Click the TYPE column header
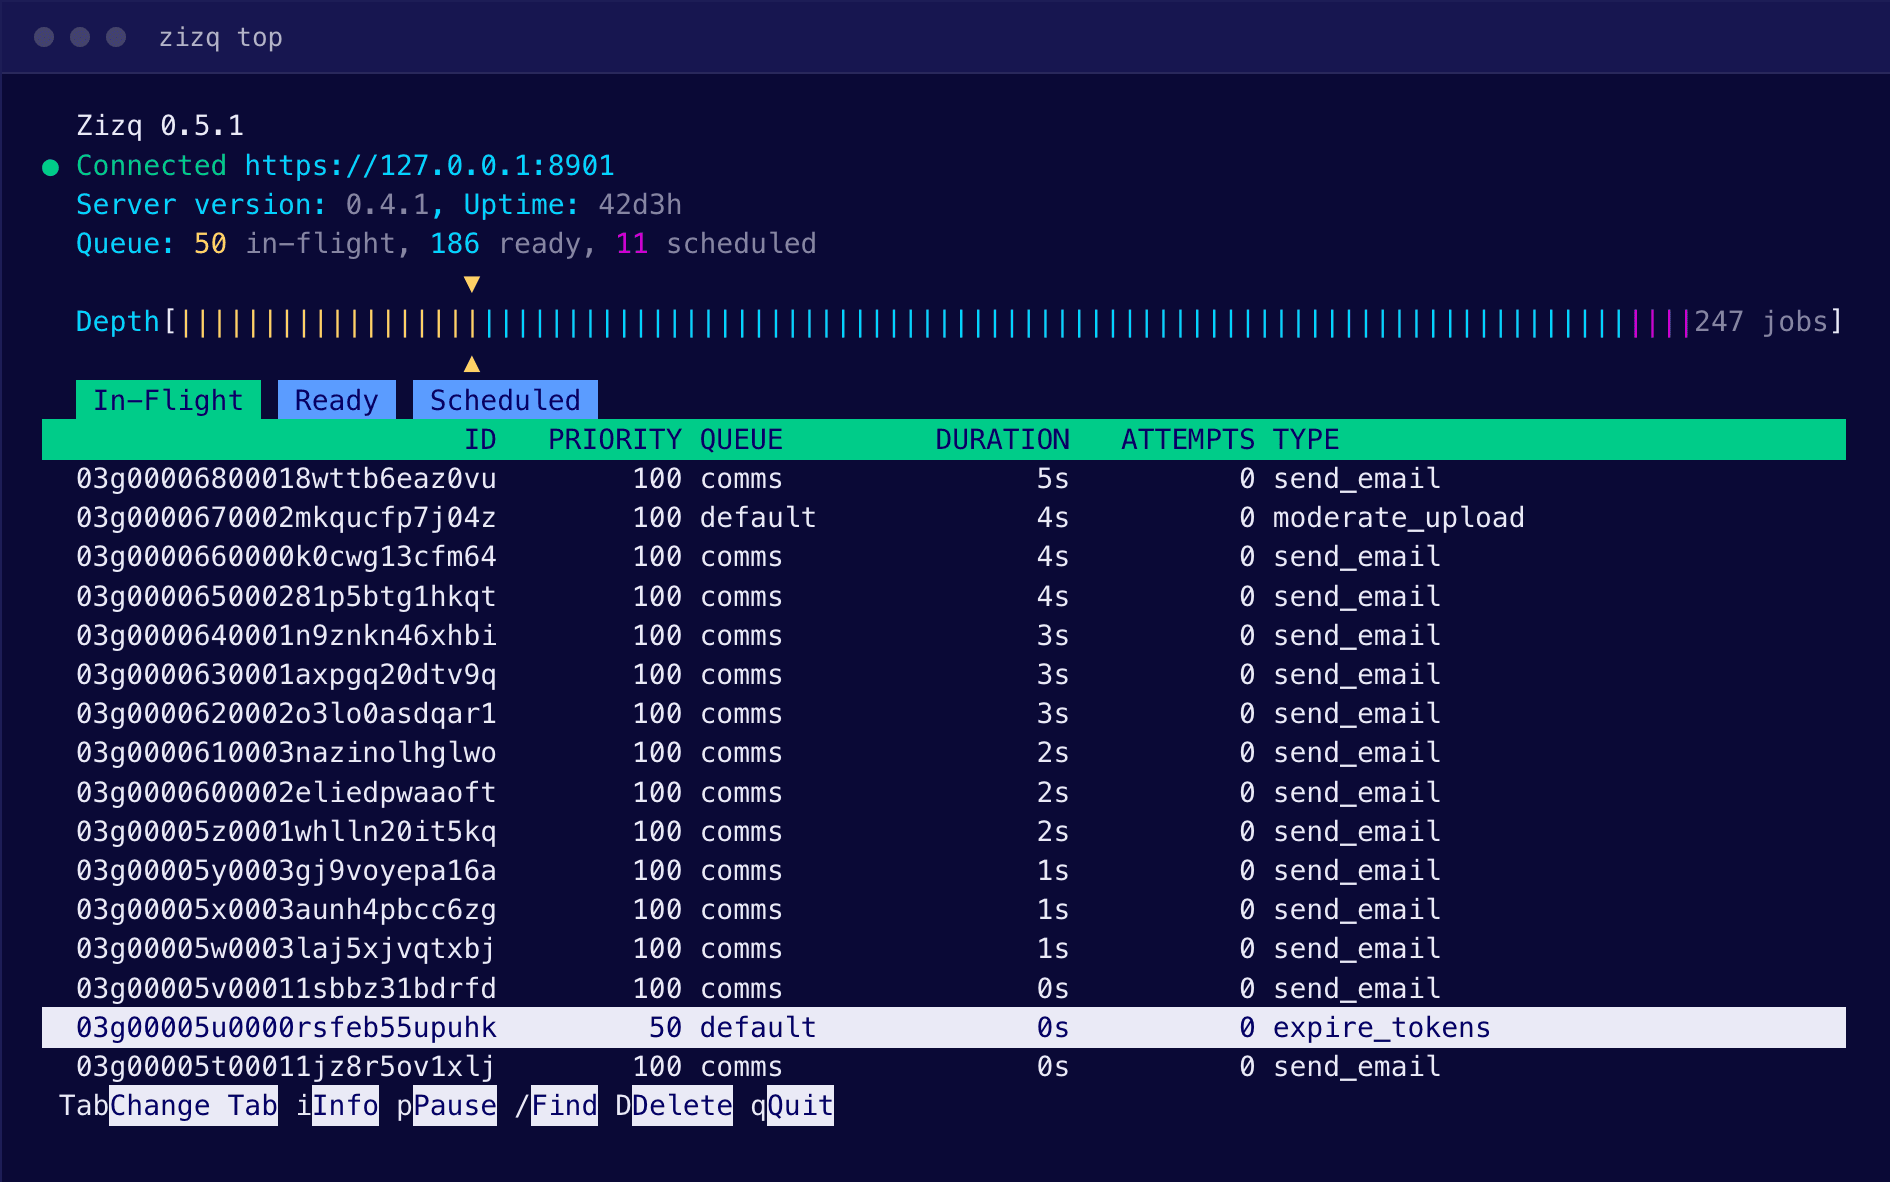This screenshot has width=1890, height=1182. pos(1306,440)
